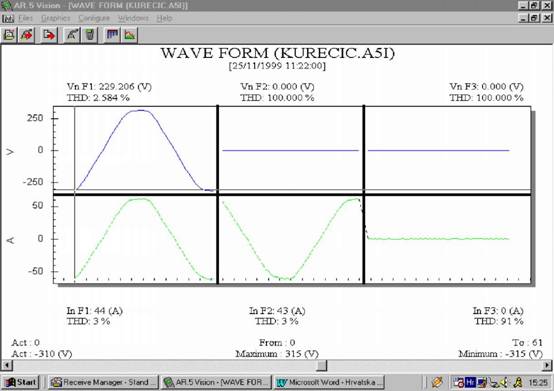Open the green area chart toolbar icon
554x391 pixels.
pyautogui.click(x=130, y=35)
